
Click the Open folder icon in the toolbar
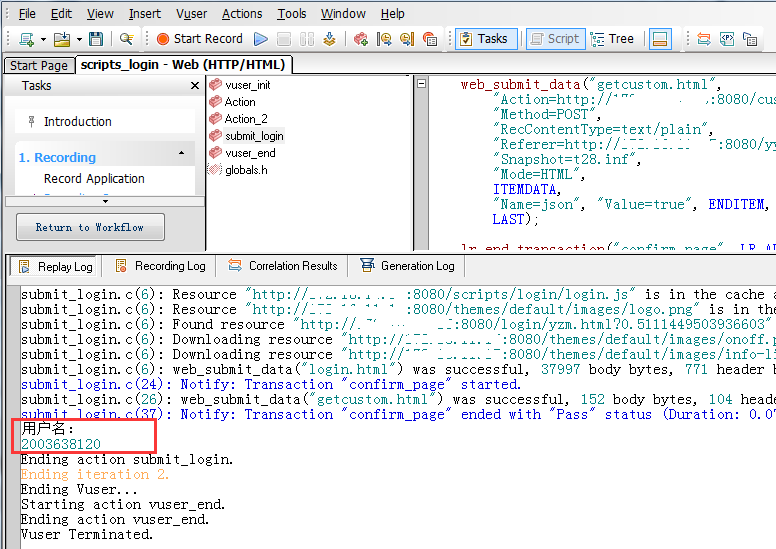pos(62,39)
